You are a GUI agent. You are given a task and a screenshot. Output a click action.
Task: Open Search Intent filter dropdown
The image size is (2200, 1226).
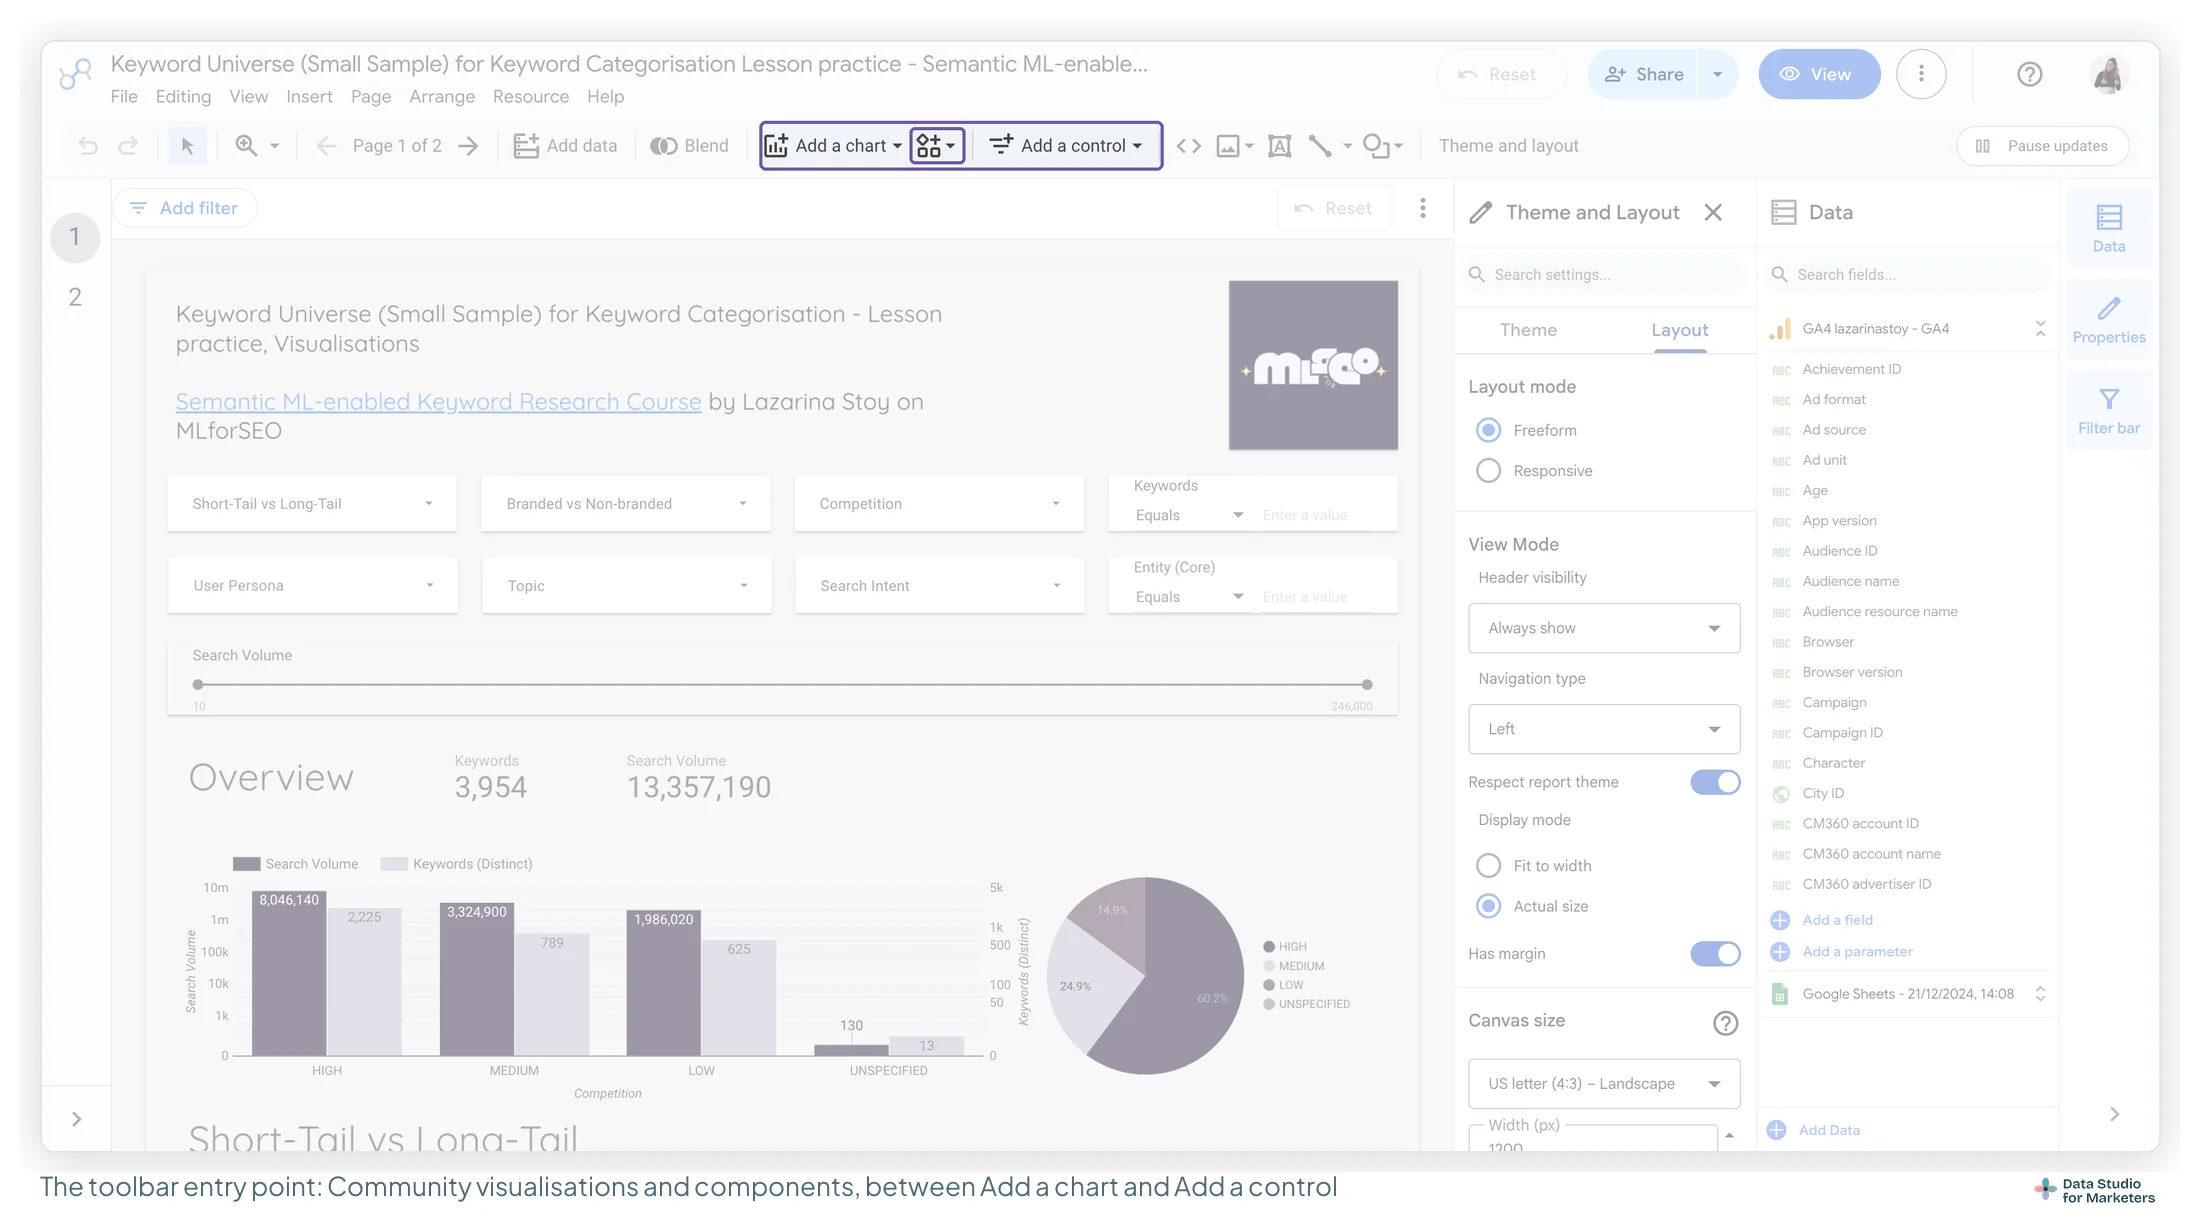point(939,586)
